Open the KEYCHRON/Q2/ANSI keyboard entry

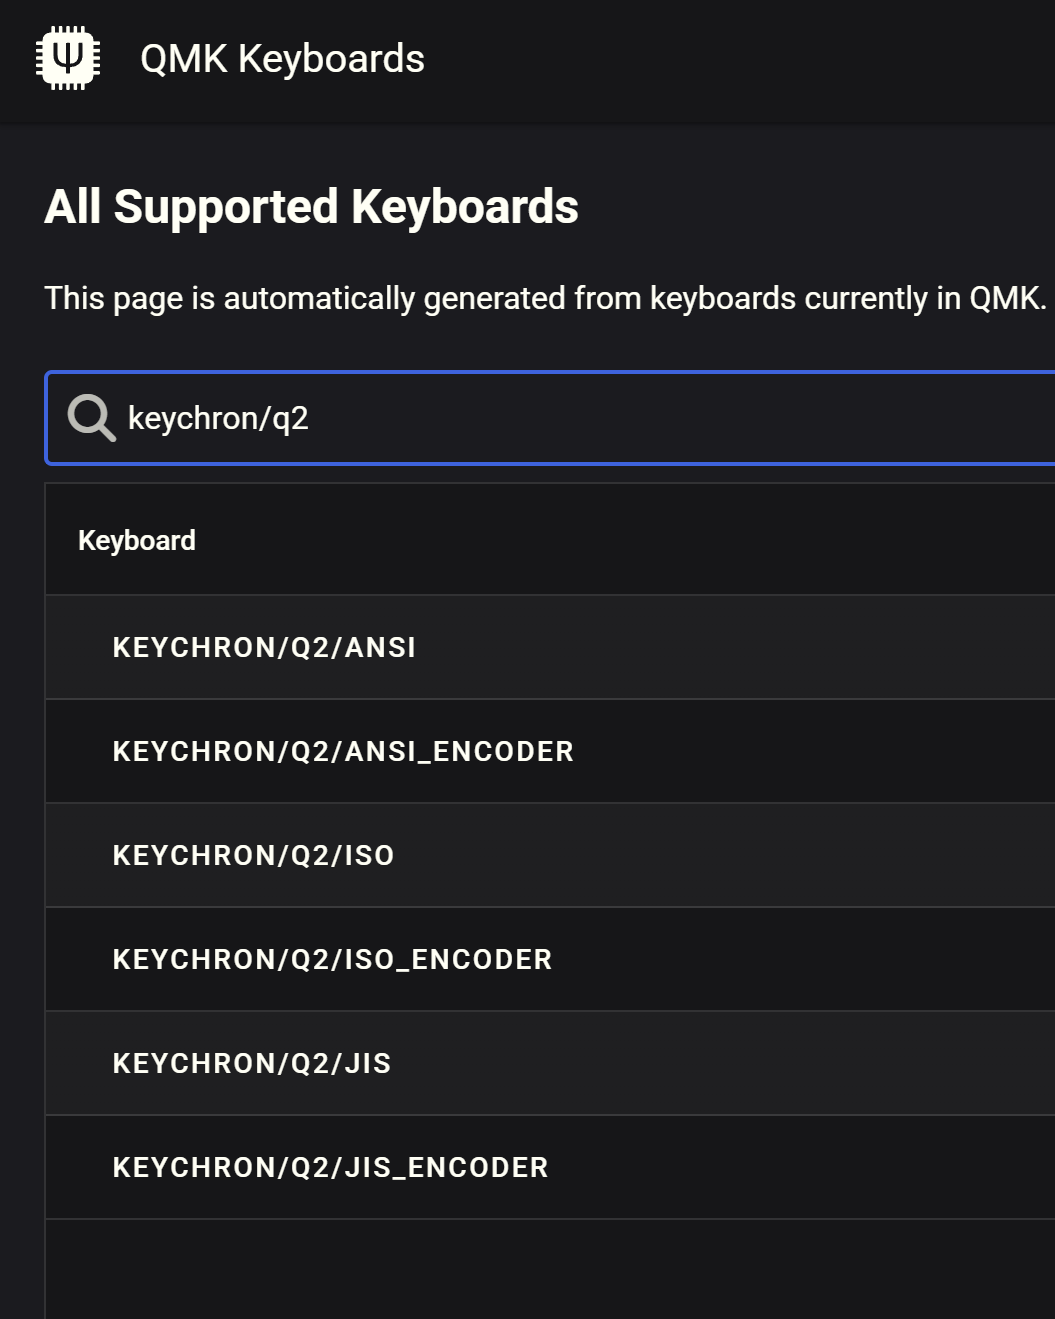tap(264, 648)
